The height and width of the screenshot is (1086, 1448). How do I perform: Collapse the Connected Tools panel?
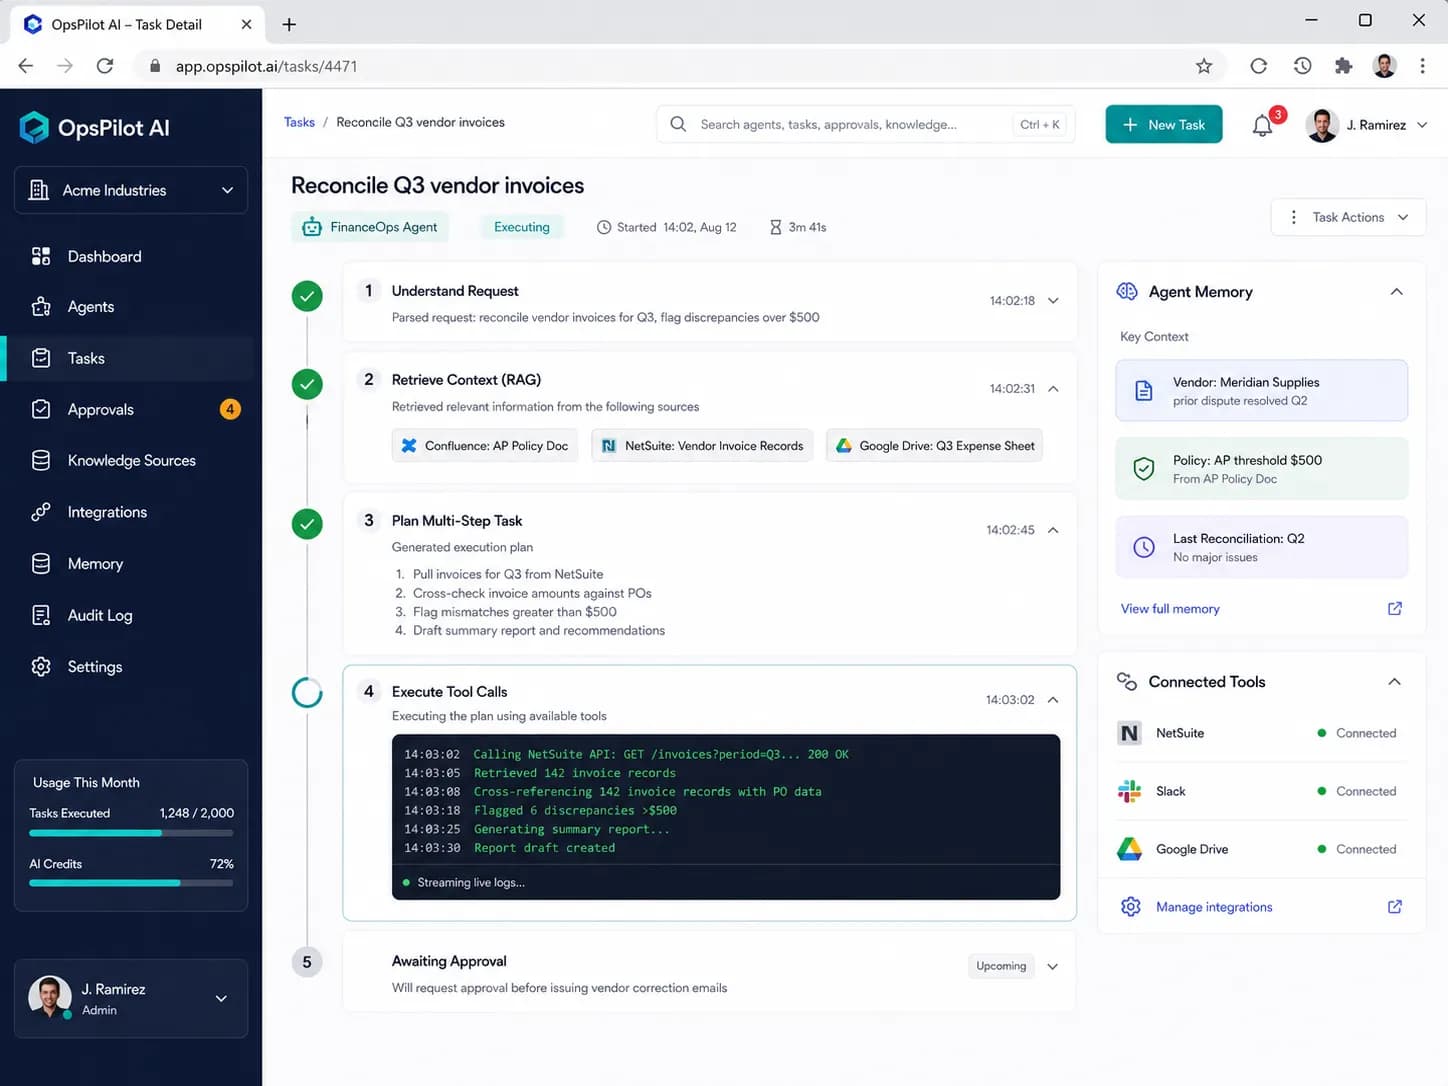[x=1394, y=682]
